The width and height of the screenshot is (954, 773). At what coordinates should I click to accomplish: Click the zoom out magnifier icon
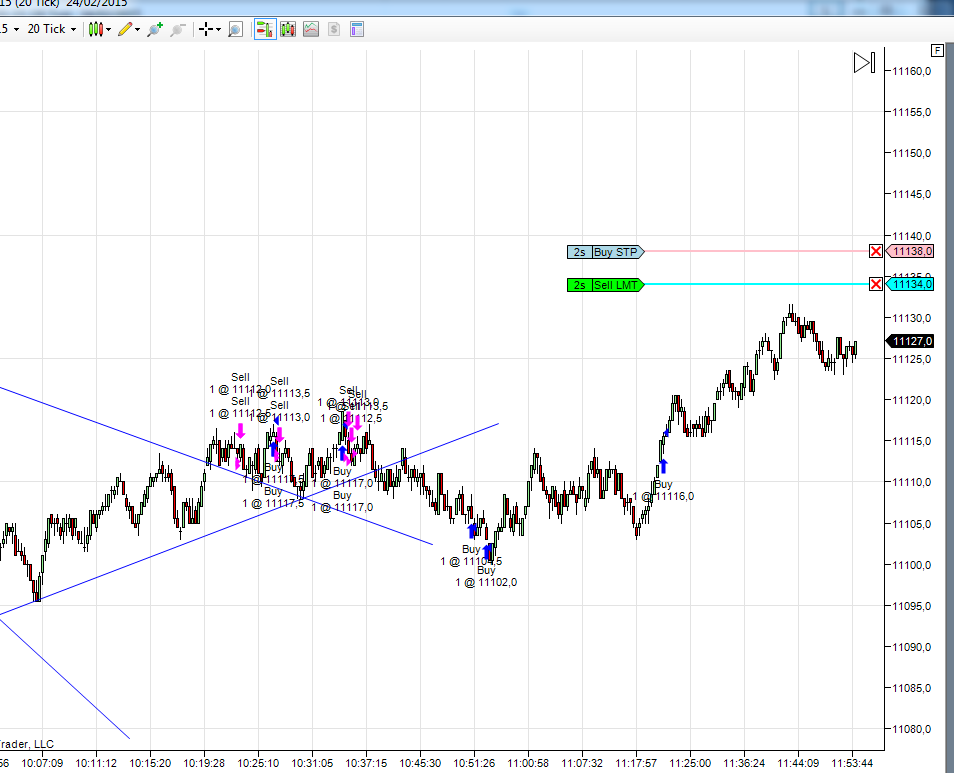[x=178, y=29]
